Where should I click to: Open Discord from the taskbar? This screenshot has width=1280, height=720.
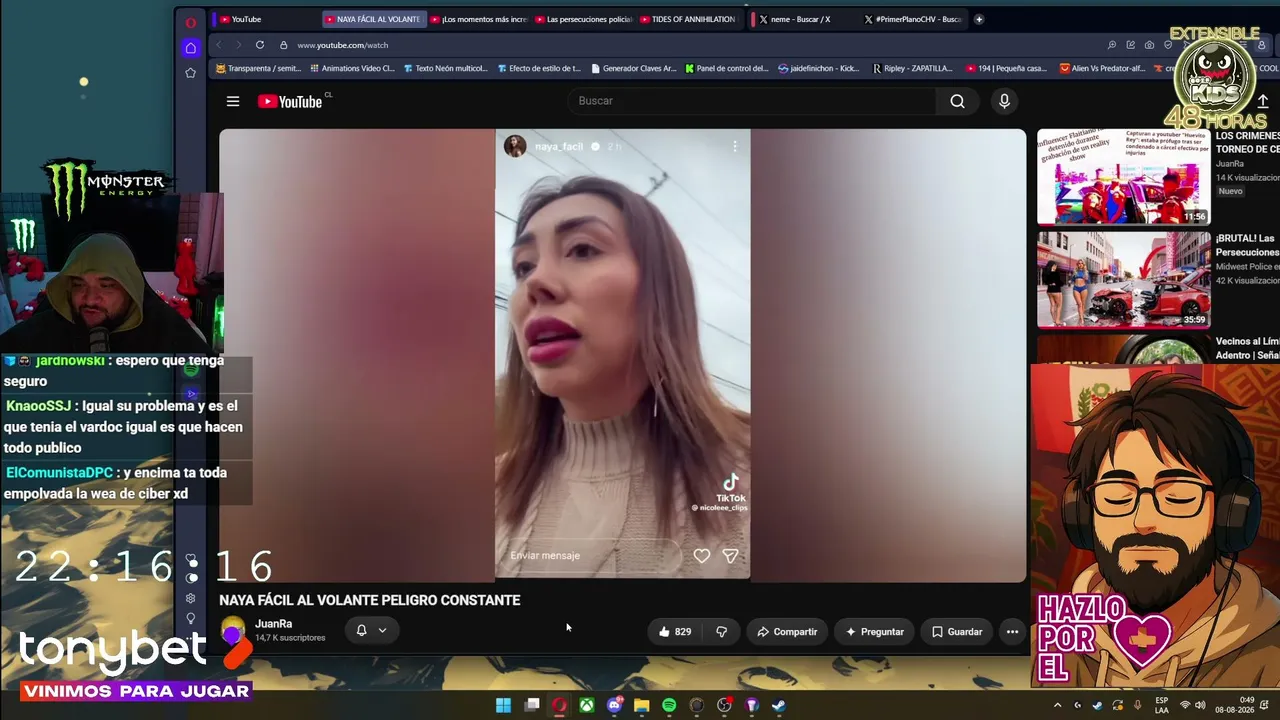click(615, 706)
